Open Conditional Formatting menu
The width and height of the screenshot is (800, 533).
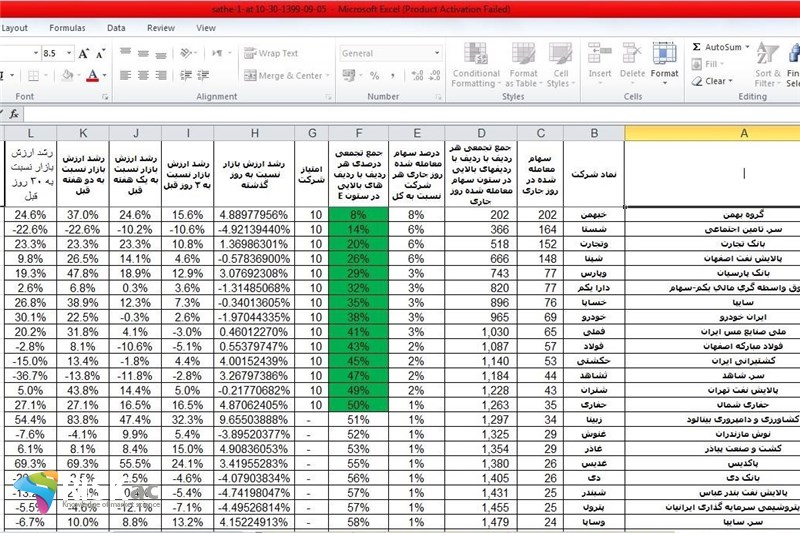[475, 65]
